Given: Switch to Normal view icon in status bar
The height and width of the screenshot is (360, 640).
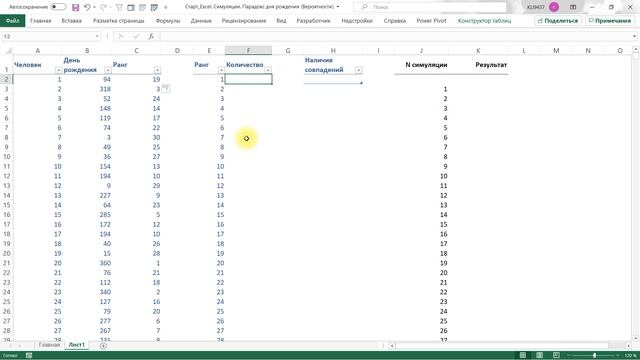Looking at the screenshot, I should 523,356.
